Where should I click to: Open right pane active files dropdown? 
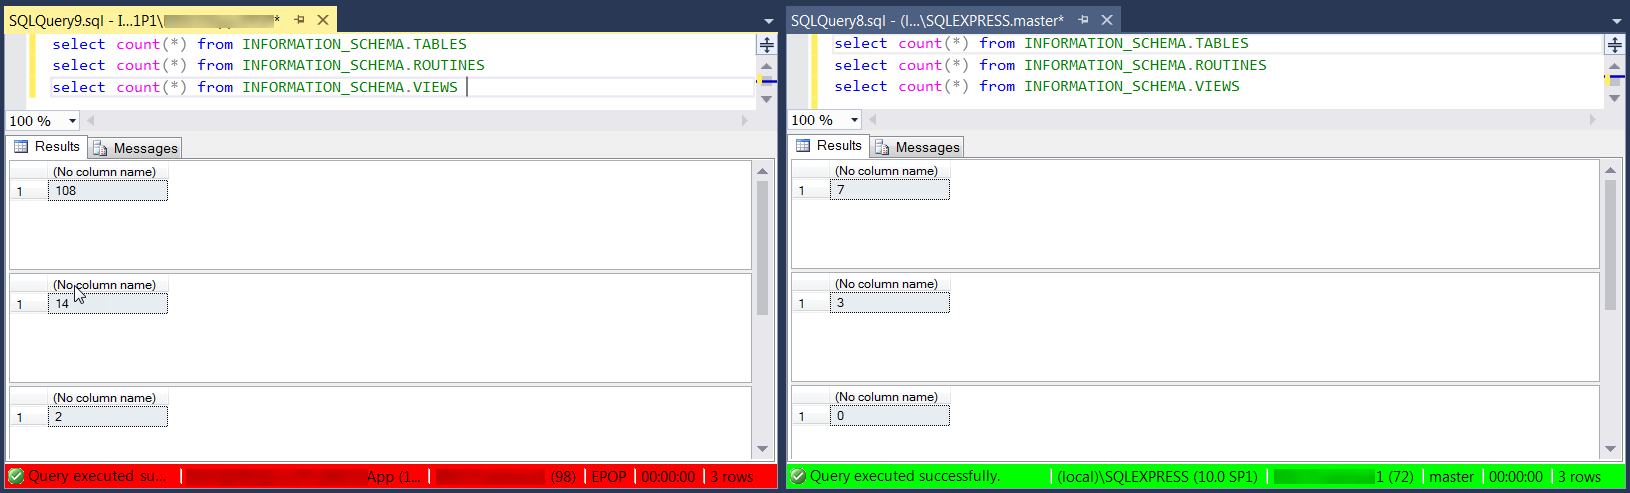click(x=1617, y=21)
